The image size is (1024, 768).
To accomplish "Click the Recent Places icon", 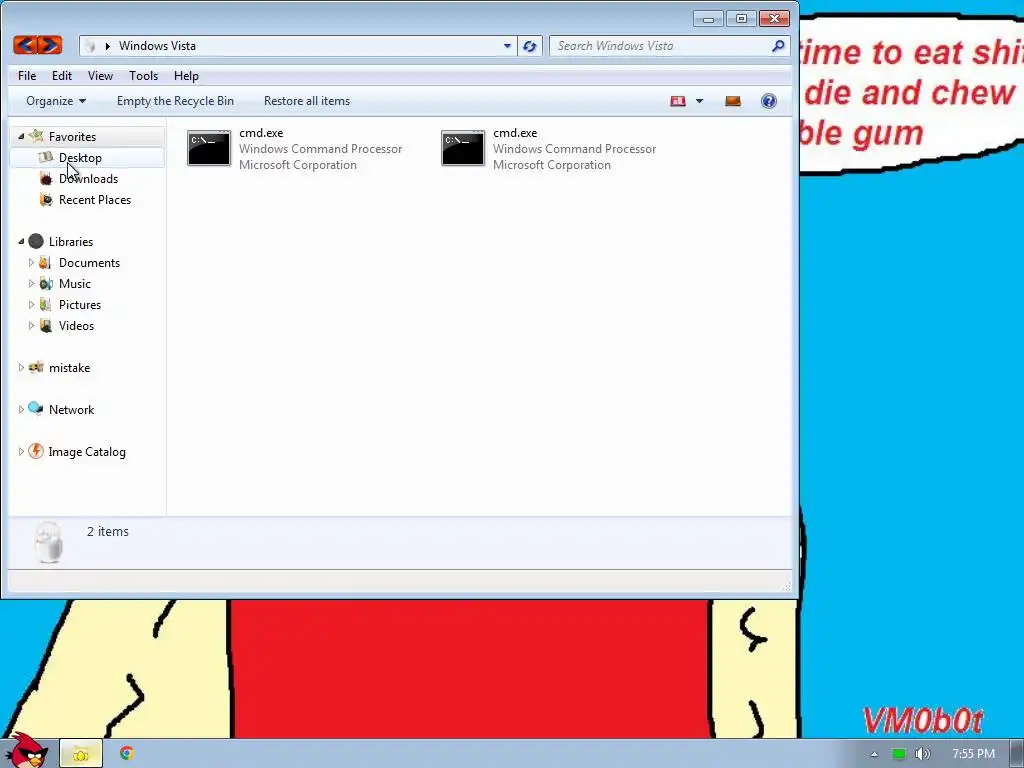I will pos(45,199).
